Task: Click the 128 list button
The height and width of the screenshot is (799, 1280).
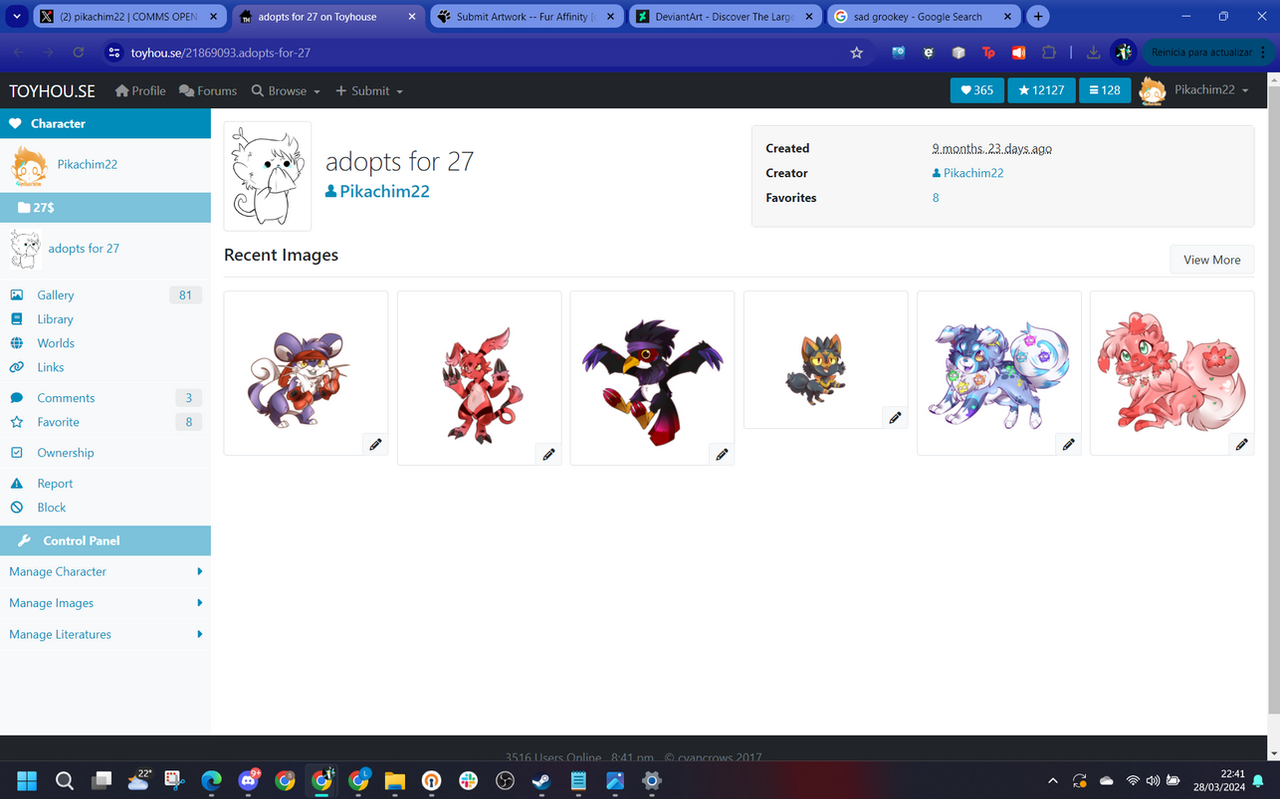Action: click(x=1104, y=90)
